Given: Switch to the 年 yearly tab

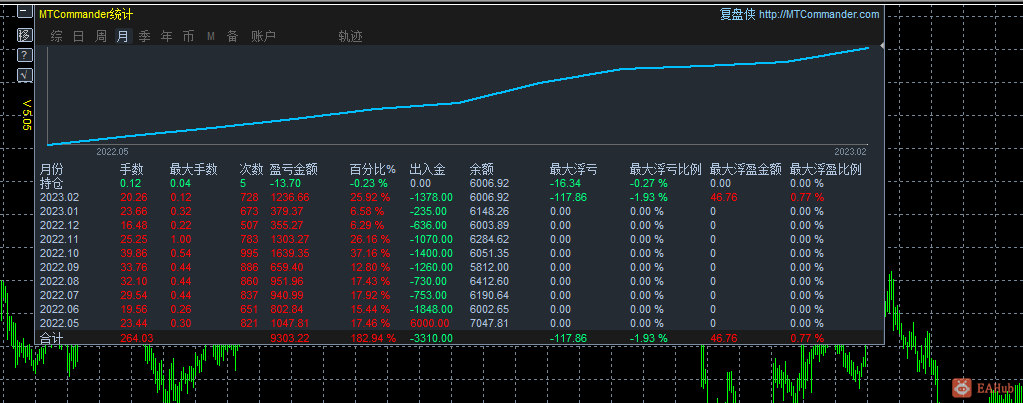Looking at the screenshot, I should point(166,37).
